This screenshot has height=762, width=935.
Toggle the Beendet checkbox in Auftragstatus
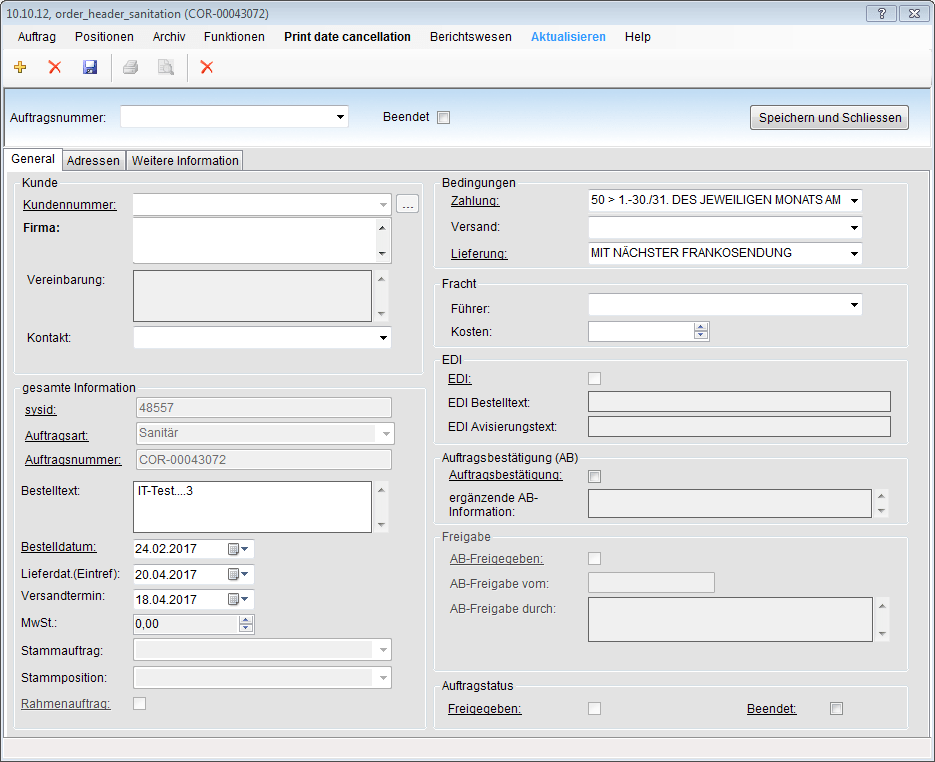(837, 708)
